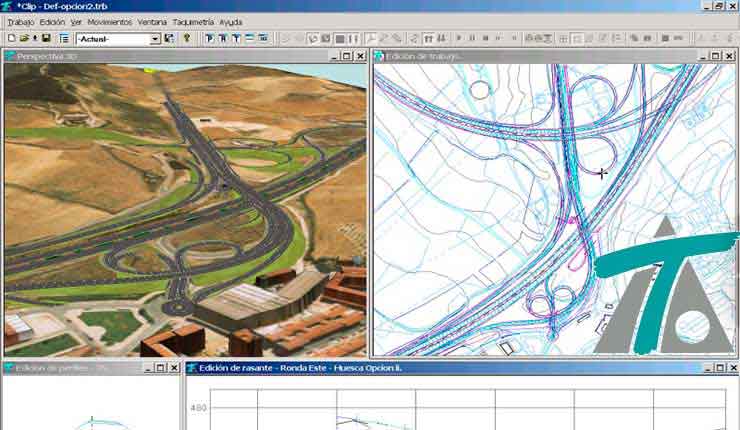Click the Open folder icon
Image resolution: width=740 pixels, height=430 pixels.
[x=24, y=38]
